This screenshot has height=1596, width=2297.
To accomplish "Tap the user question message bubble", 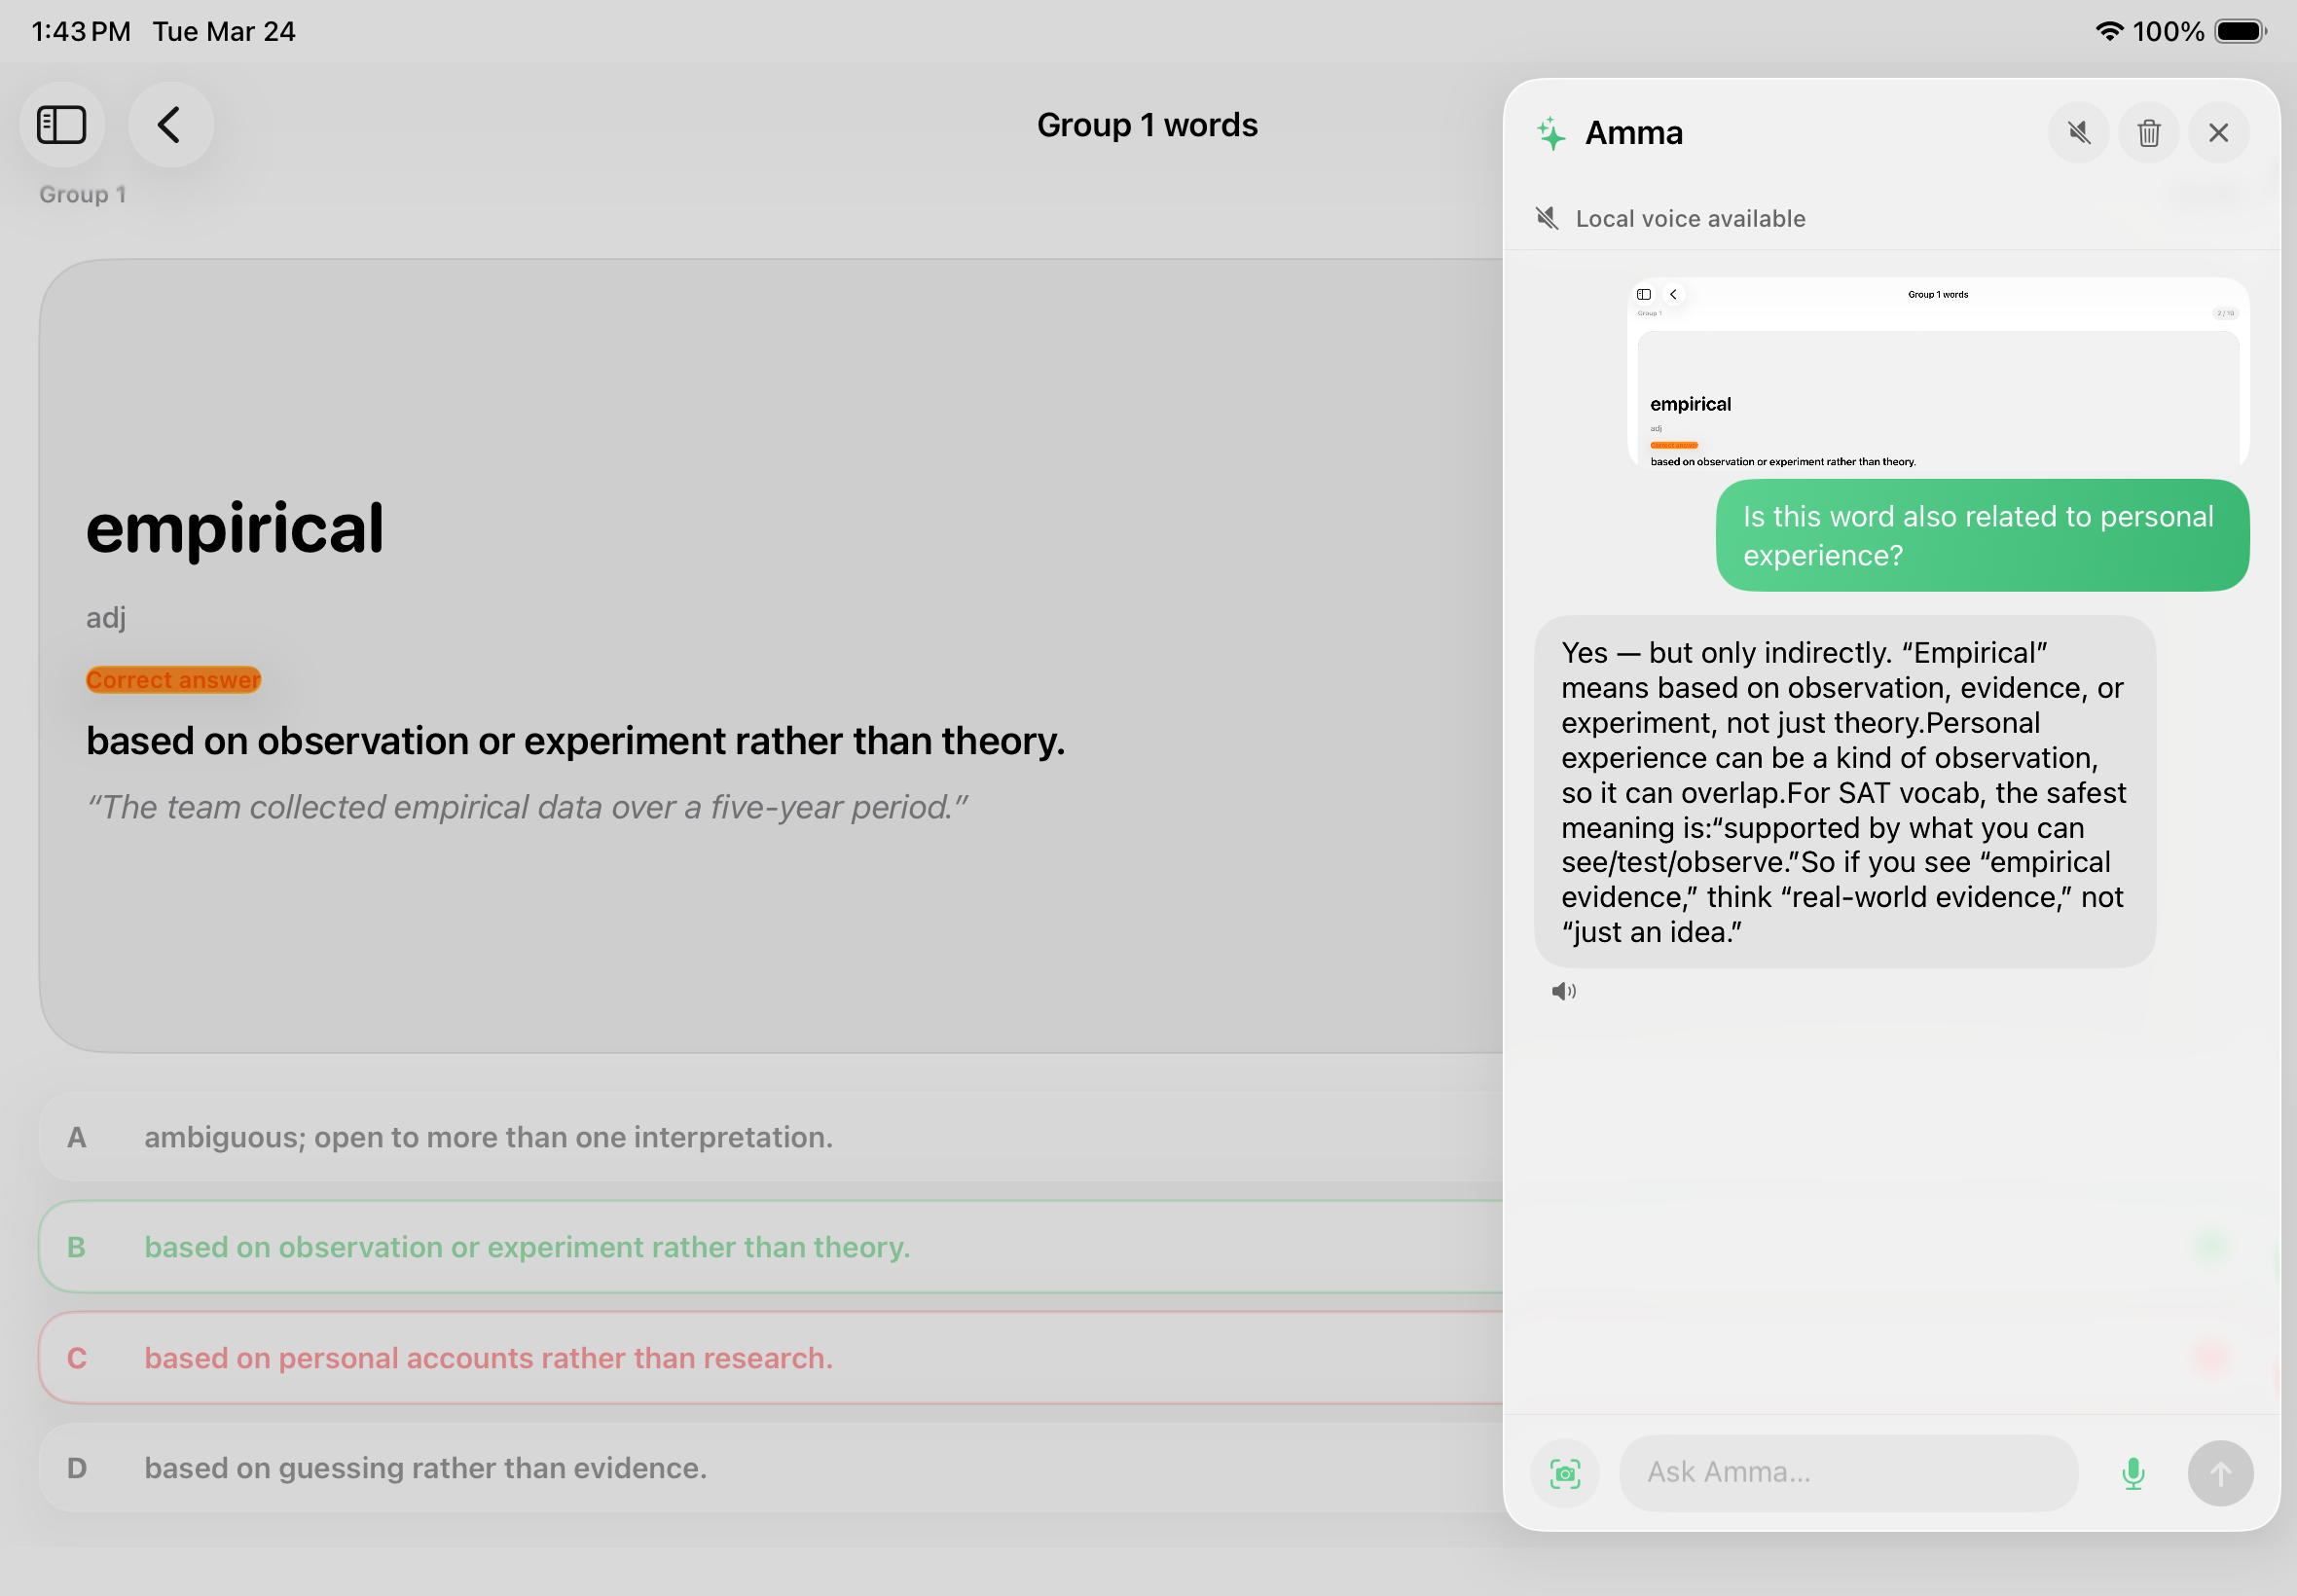I will click(x=1981, y=535).
